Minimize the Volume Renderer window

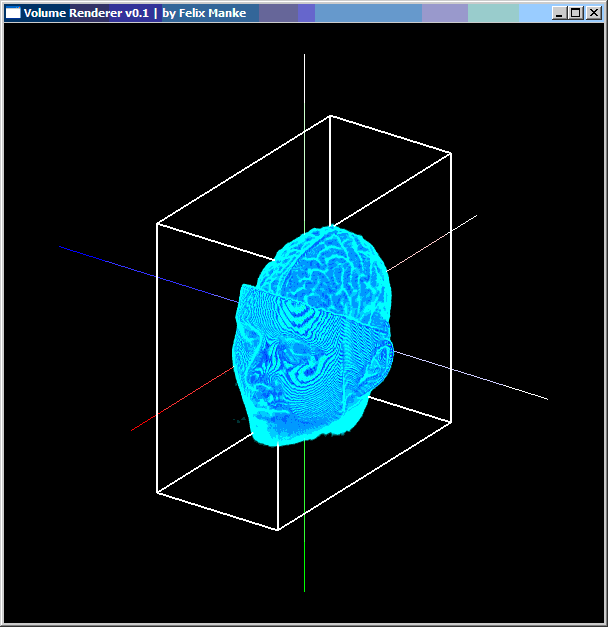tap(559, 13)
